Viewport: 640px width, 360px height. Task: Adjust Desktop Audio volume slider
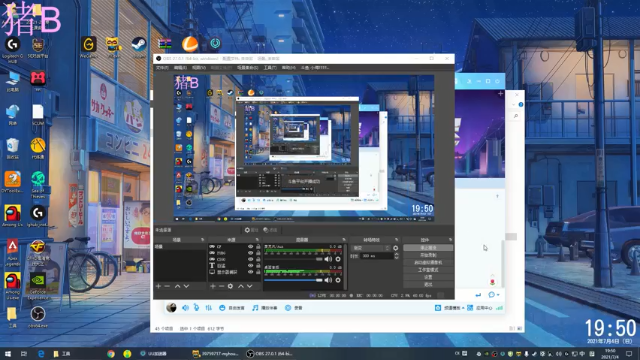(x=293, y=280)
